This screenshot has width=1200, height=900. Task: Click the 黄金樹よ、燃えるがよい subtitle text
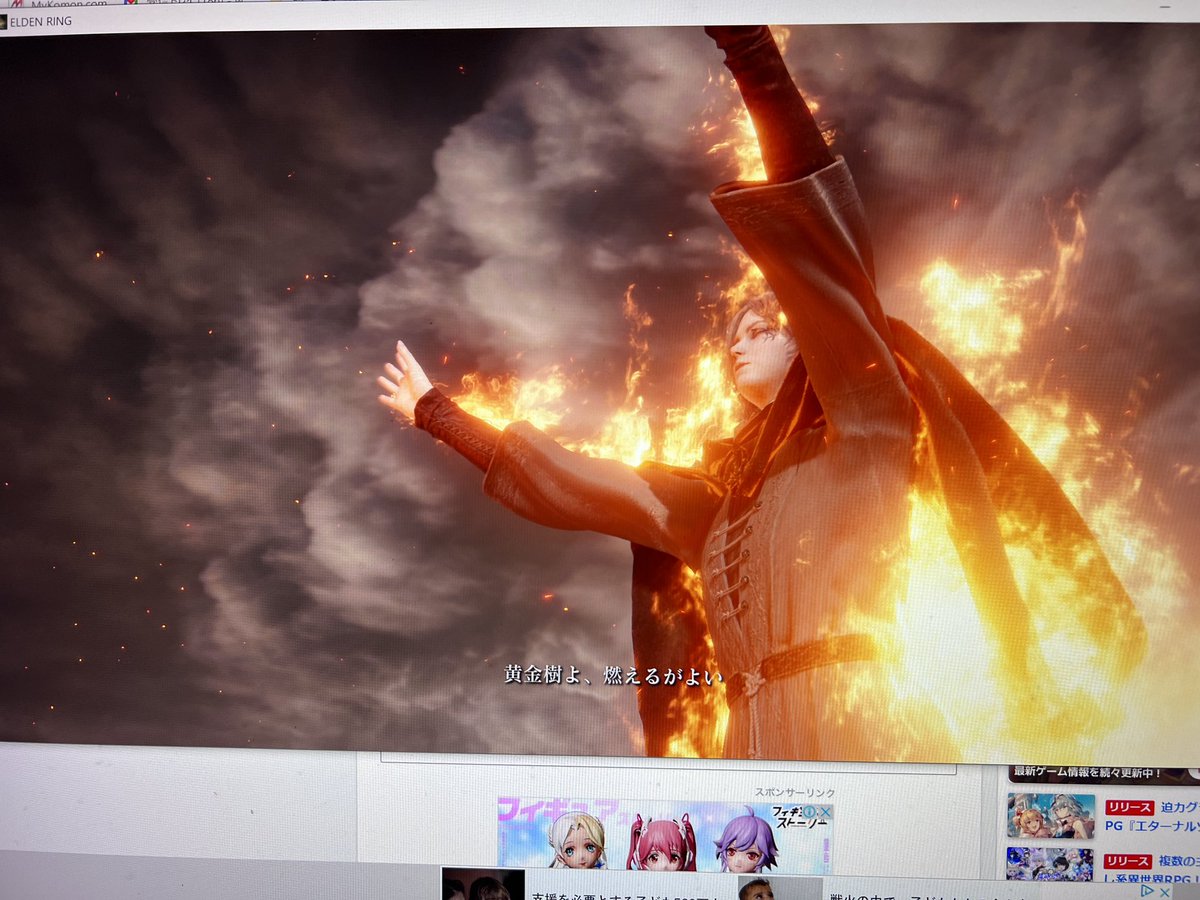(x=613, y=676)
